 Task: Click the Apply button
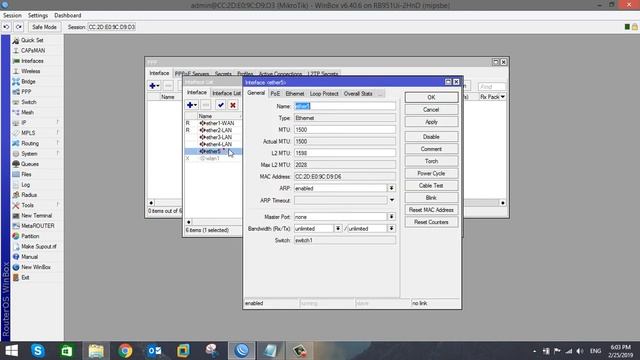431,122
